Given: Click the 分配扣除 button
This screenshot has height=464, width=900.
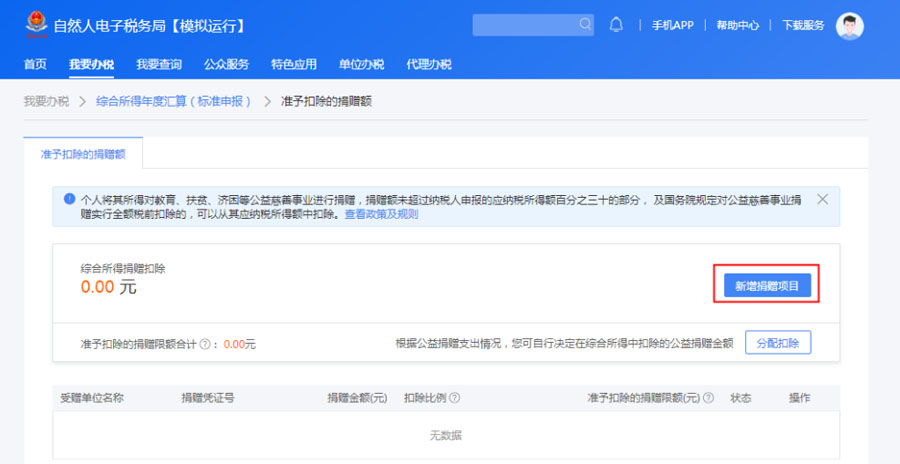Looking at the screenshot, I should pos(777,343).
